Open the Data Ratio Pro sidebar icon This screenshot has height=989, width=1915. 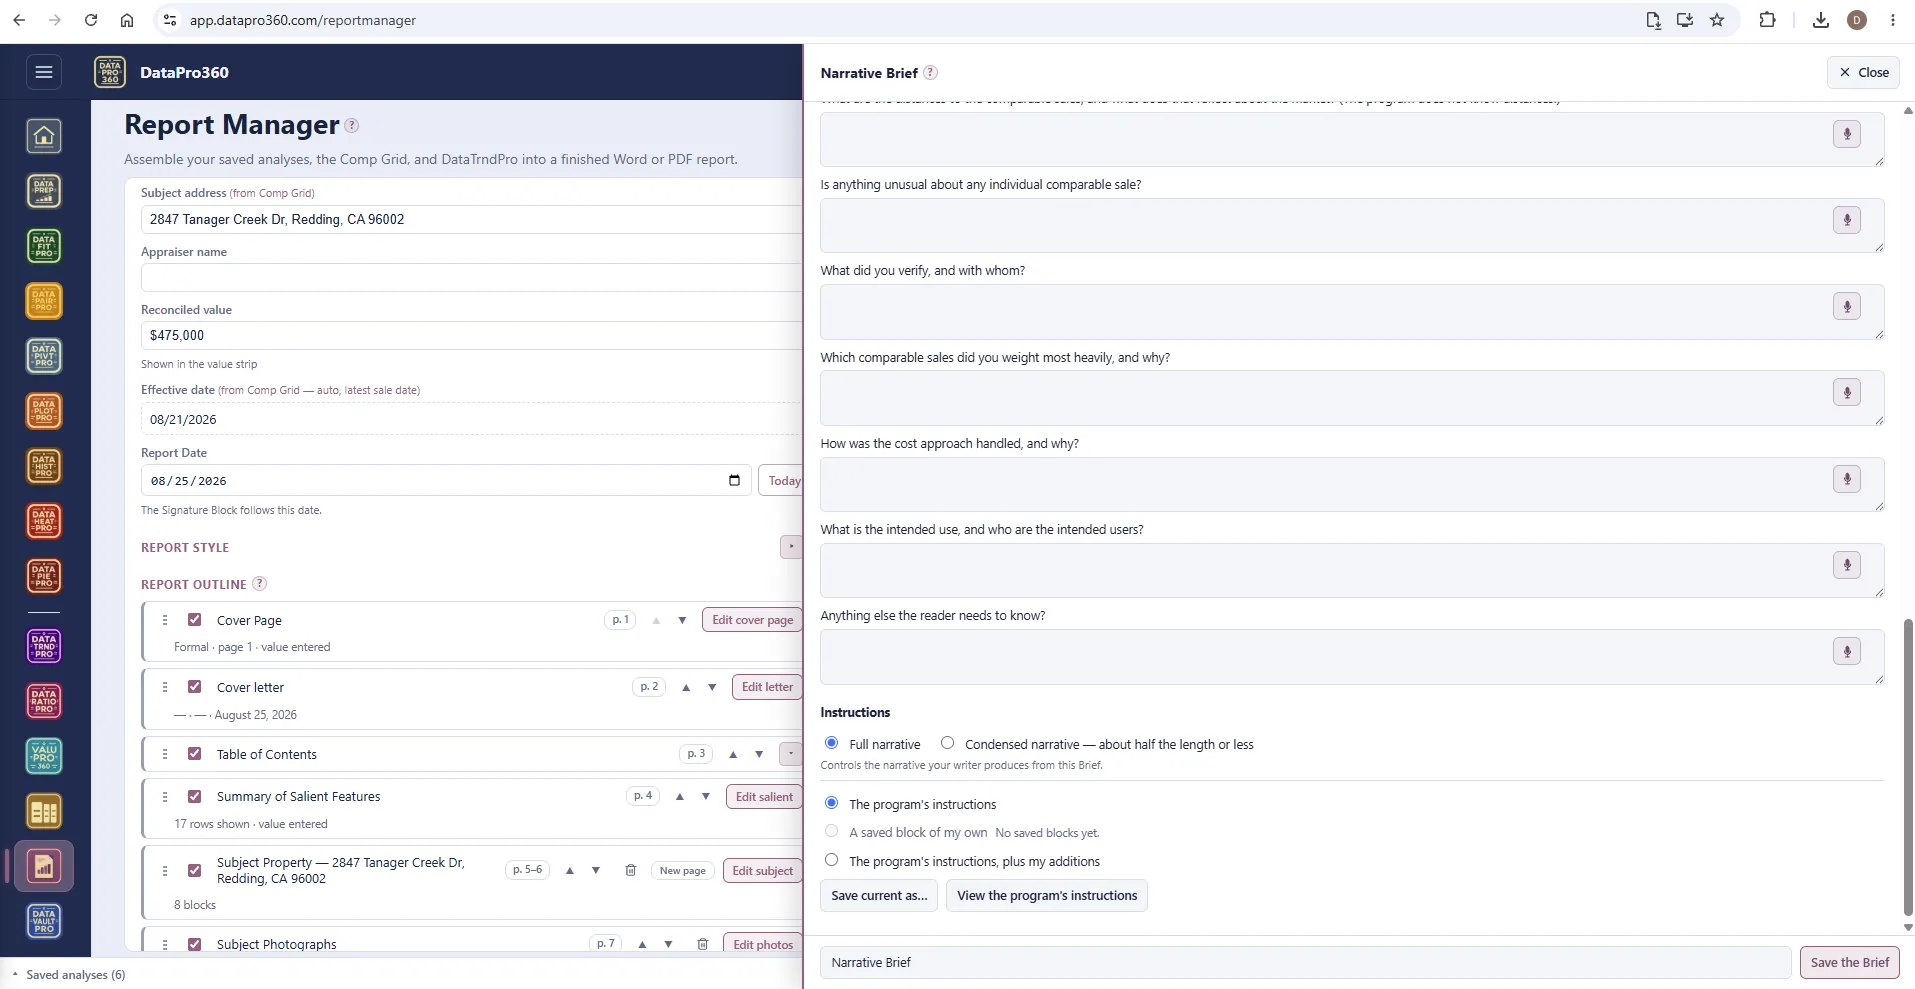tap(44, 701)
